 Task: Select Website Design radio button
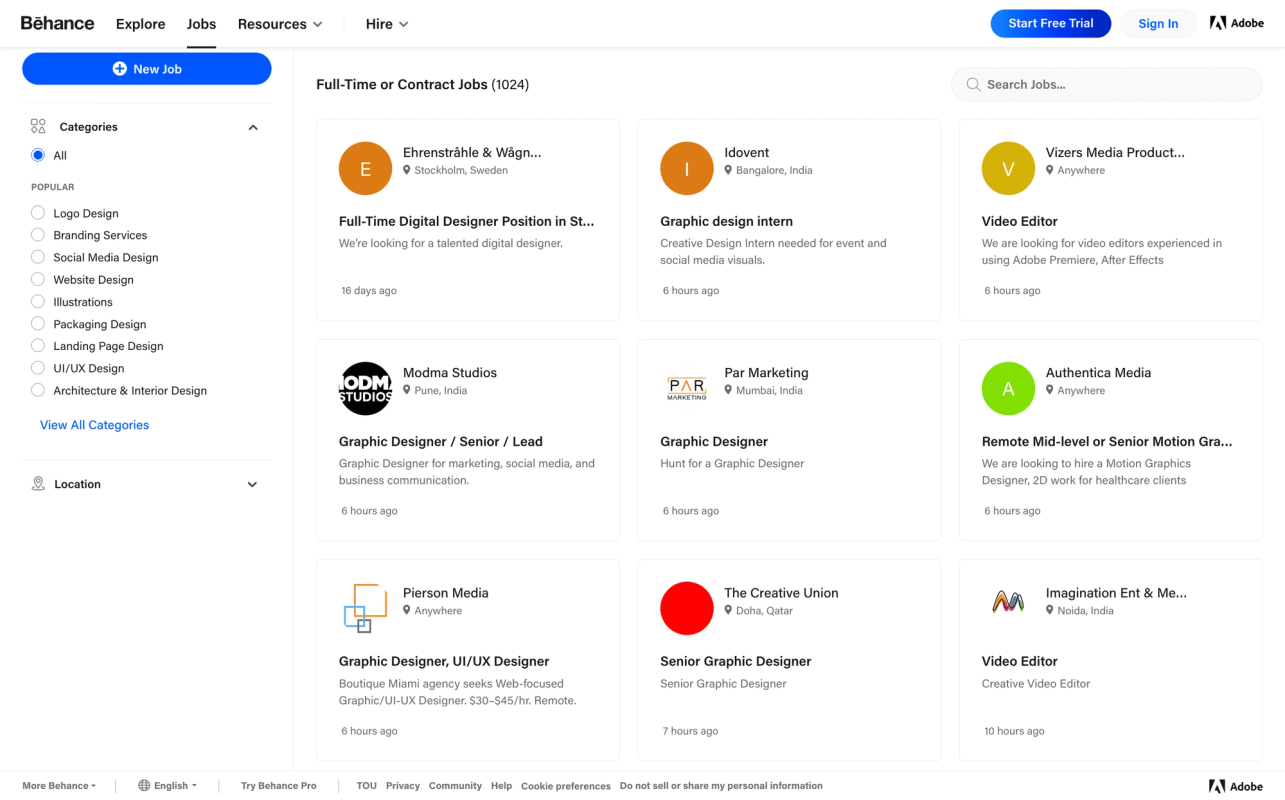click(38, 279)
